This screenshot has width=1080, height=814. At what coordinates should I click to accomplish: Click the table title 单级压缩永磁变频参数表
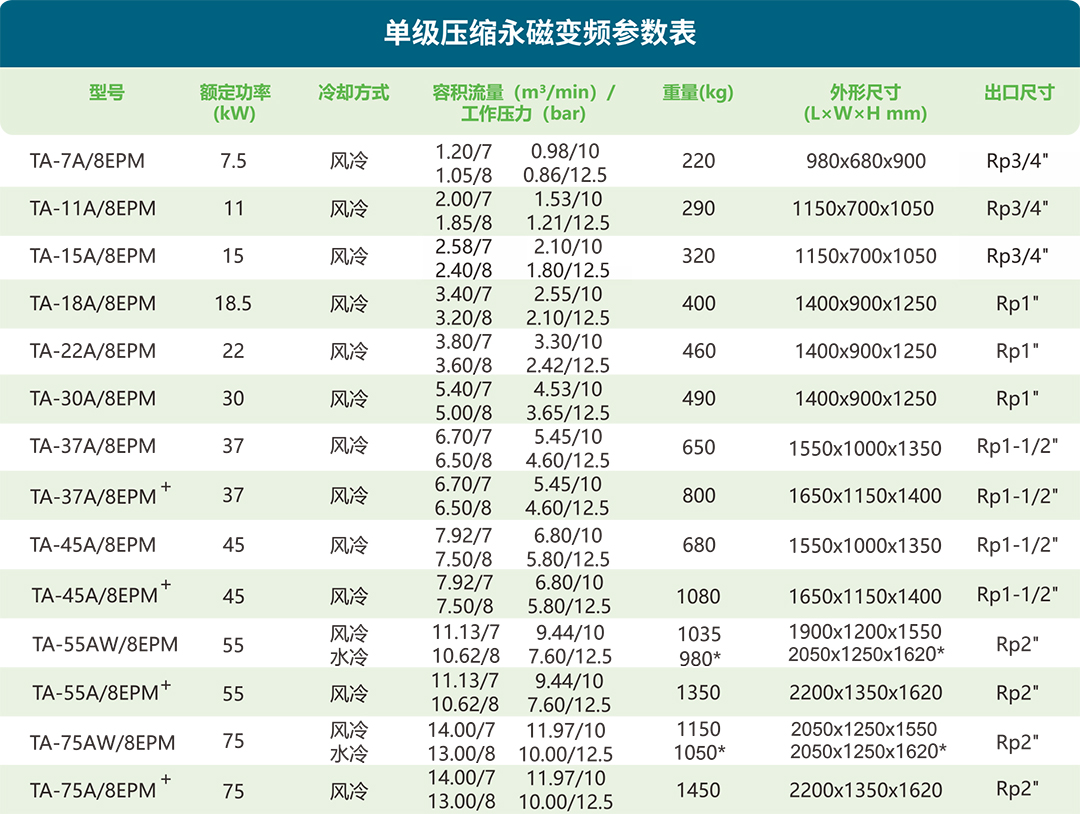(x=540, y=32)
